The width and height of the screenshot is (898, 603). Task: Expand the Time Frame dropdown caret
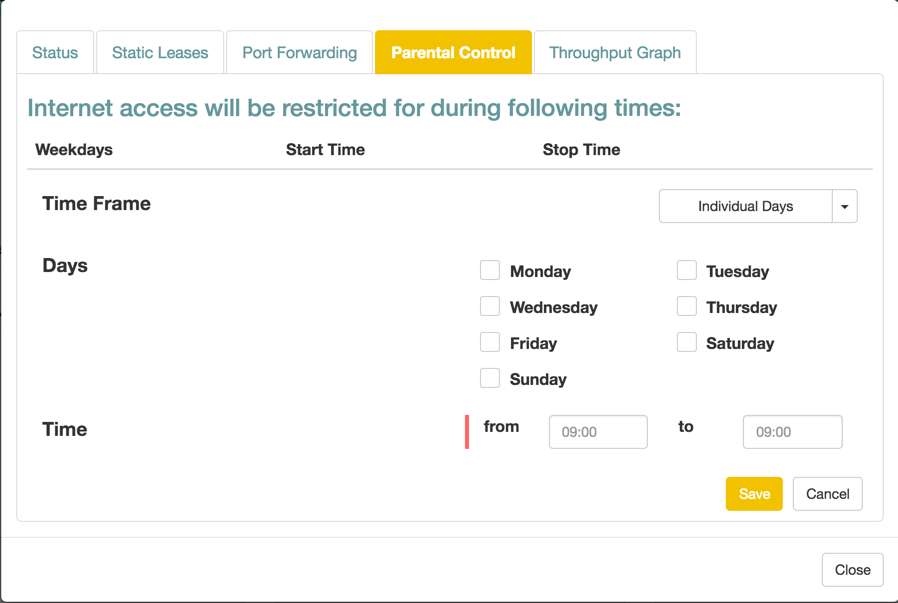tap(845, 206)
